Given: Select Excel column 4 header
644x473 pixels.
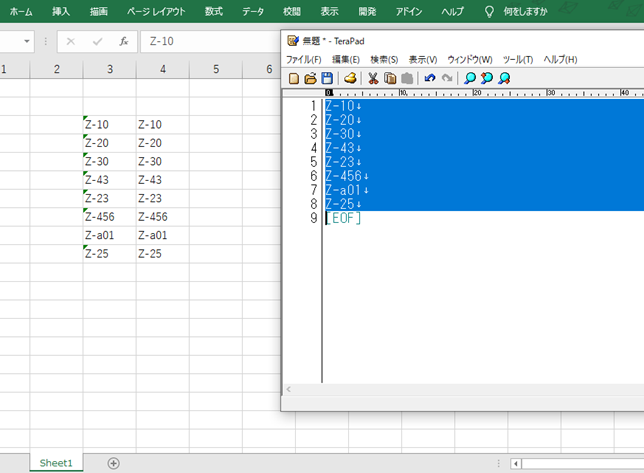Looking at the screenshot, I should pyautogui.click(x=163, y=69).
